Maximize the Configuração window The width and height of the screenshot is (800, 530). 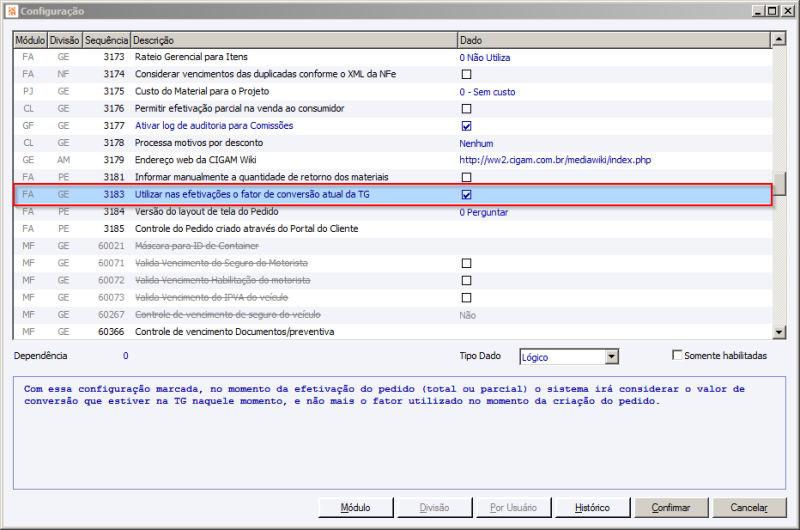pyautogui.click(x=772, y=11)
